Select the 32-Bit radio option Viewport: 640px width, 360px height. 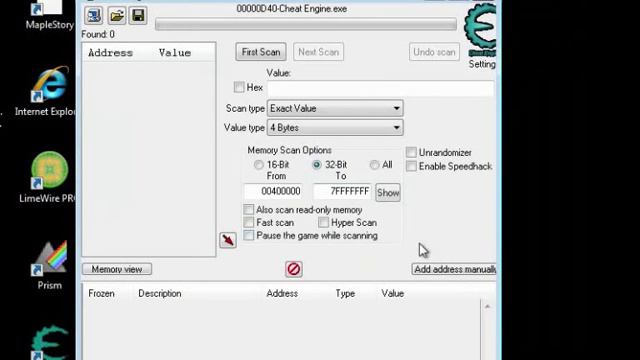pos(316,165)
